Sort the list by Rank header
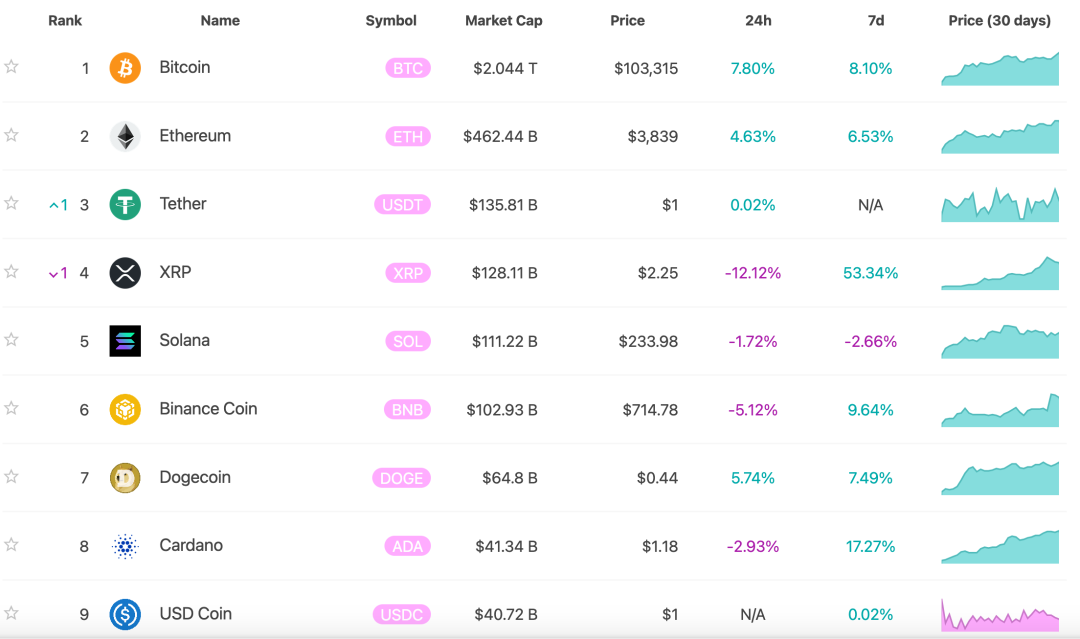The height and width of the screenshot is (639, 1080). point(65,20)
